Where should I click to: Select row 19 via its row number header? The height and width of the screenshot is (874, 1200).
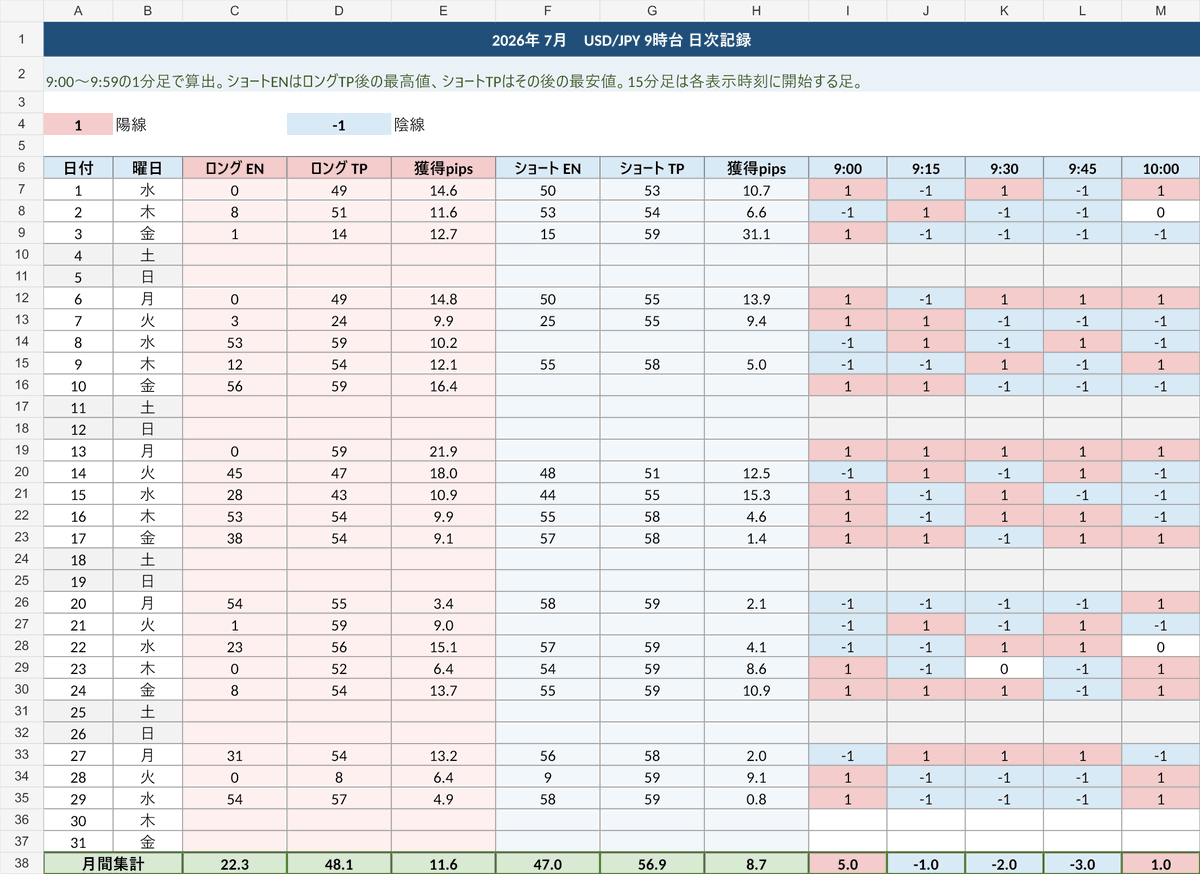click(x=22, y=450)
